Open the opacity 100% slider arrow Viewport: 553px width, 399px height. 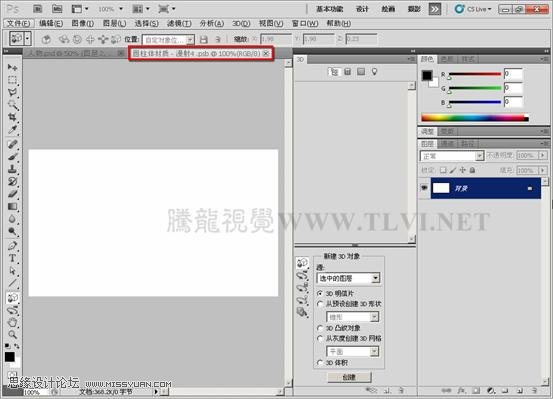click(542, 155)
